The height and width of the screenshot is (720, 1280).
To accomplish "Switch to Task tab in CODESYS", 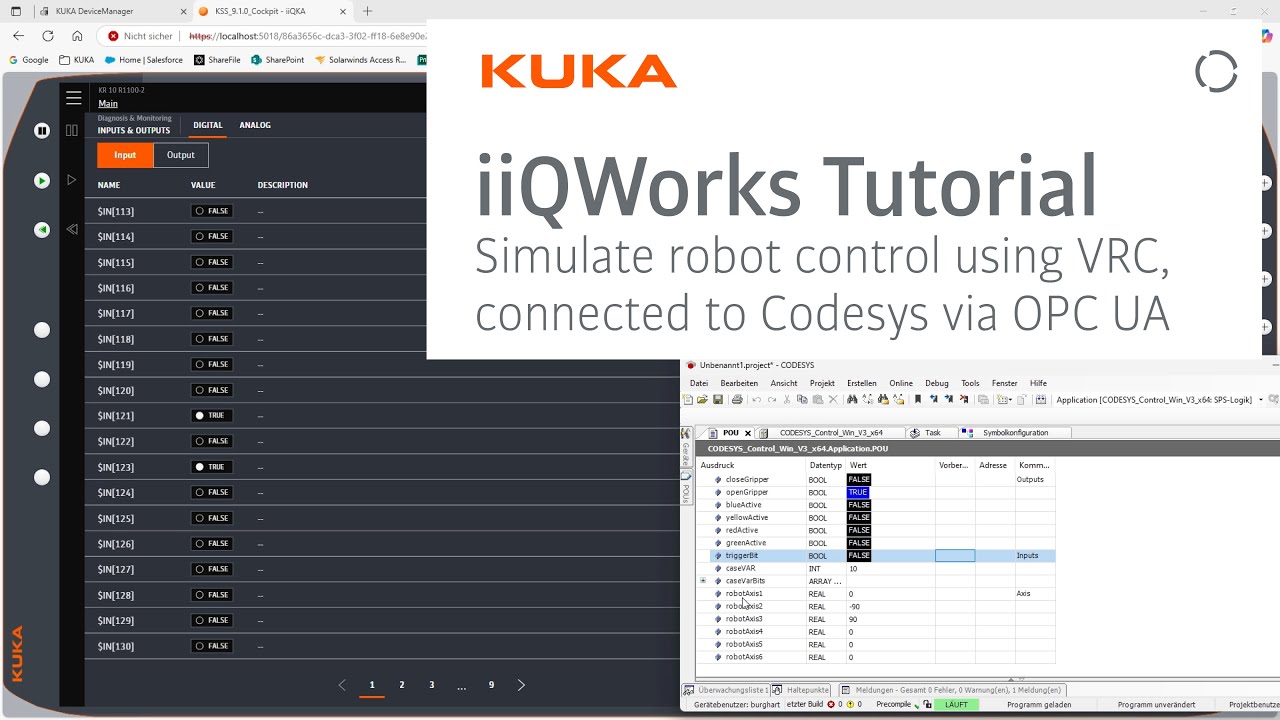I will click(932, 433).
